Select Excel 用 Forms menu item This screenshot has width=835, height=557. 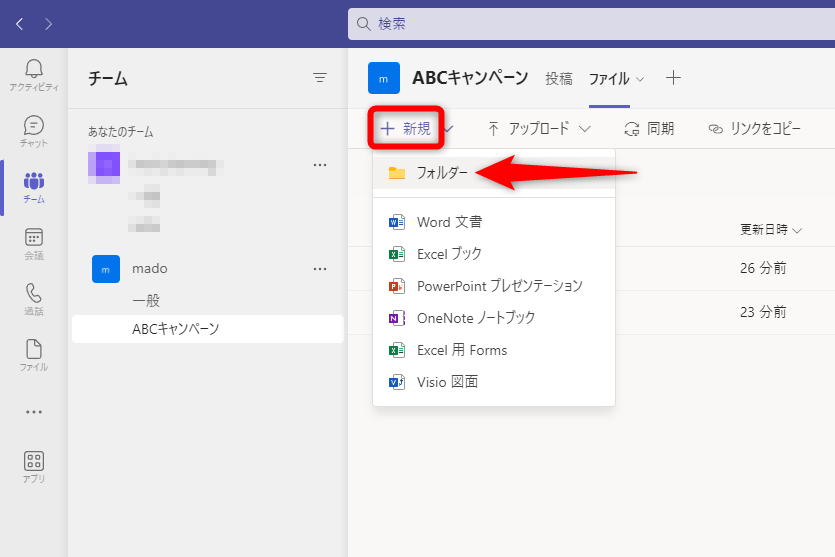coord(494,350)
